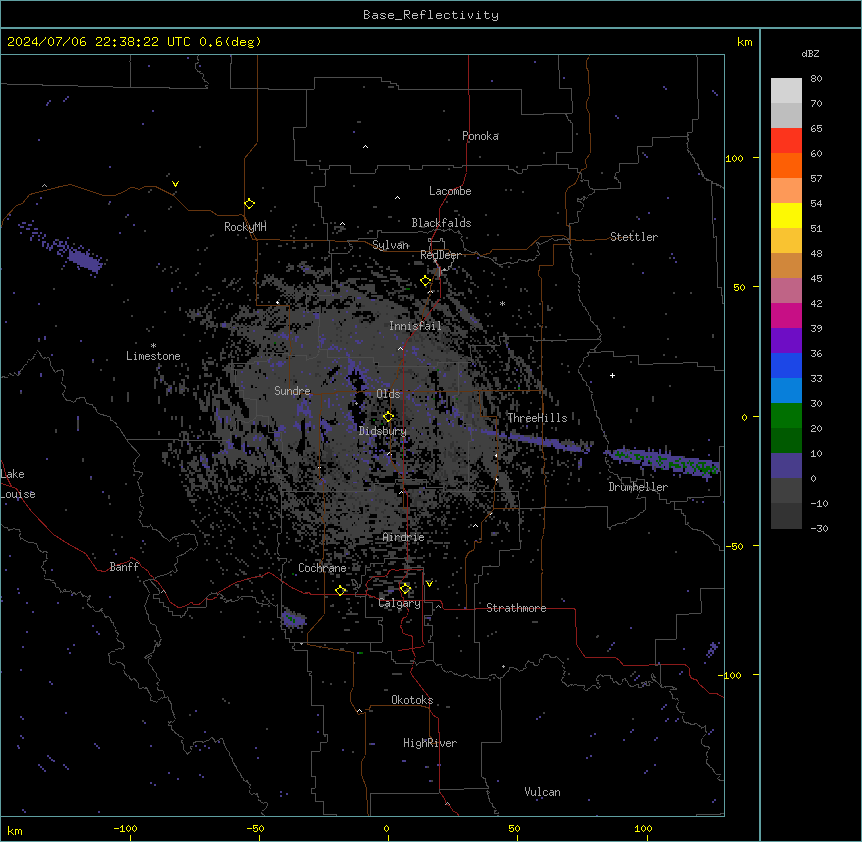The height and width of the screenshot is (842, 862).
Task: Click the Vulcan label
Action: [543, 792]
